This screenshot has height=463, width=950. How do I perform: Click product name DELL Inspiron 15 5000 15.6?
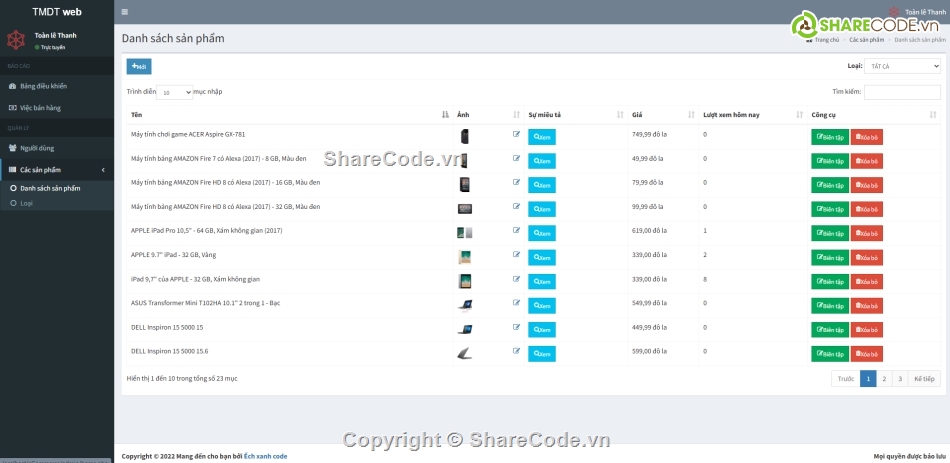point(170,351)
